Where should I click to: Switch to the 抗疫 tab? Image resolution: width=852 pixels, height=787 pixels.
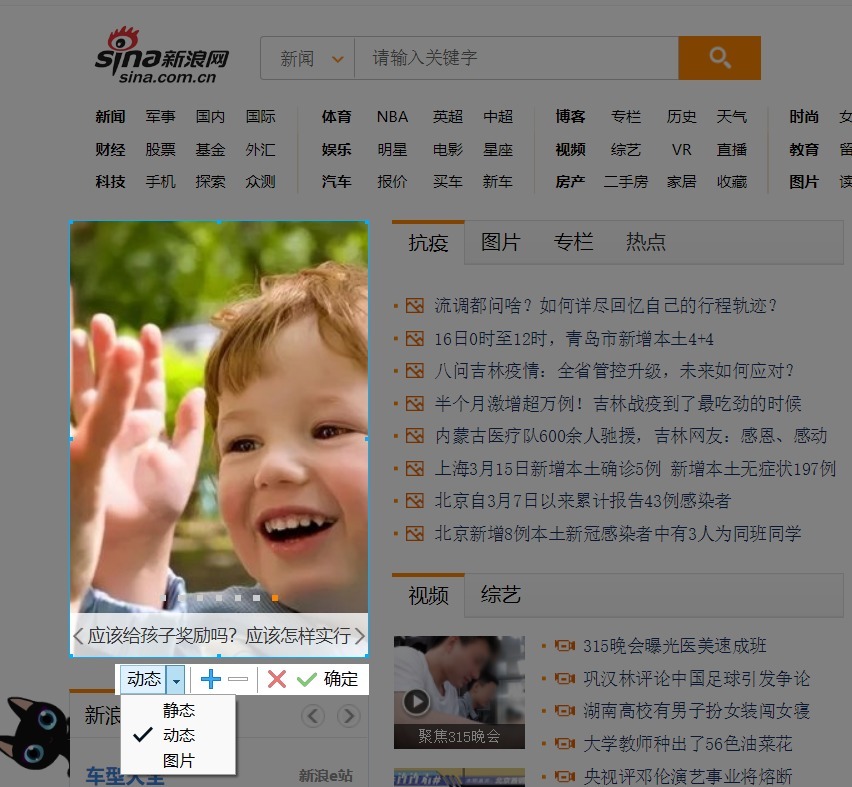click(428, 242)
